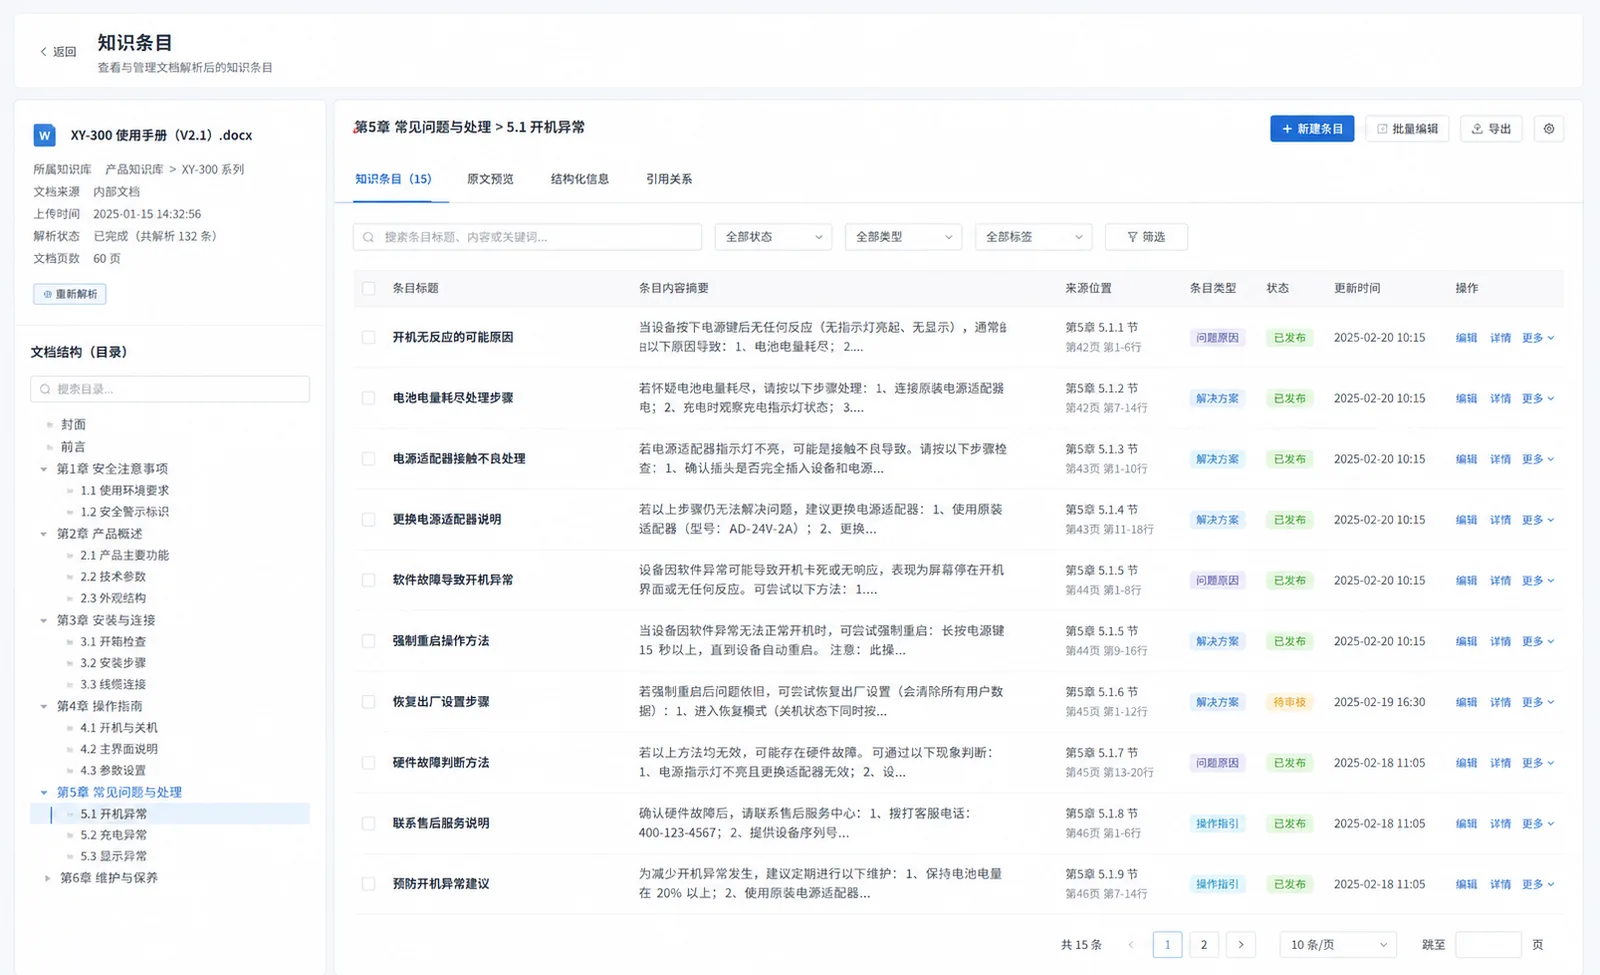Click the back arrow icon beside 返回

43,52
